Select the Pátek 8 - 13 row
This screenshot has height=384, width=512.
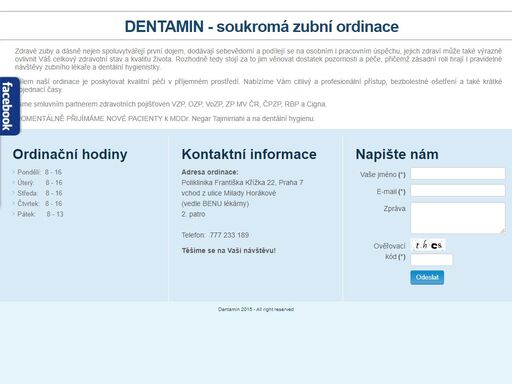[x=38, y=214]
